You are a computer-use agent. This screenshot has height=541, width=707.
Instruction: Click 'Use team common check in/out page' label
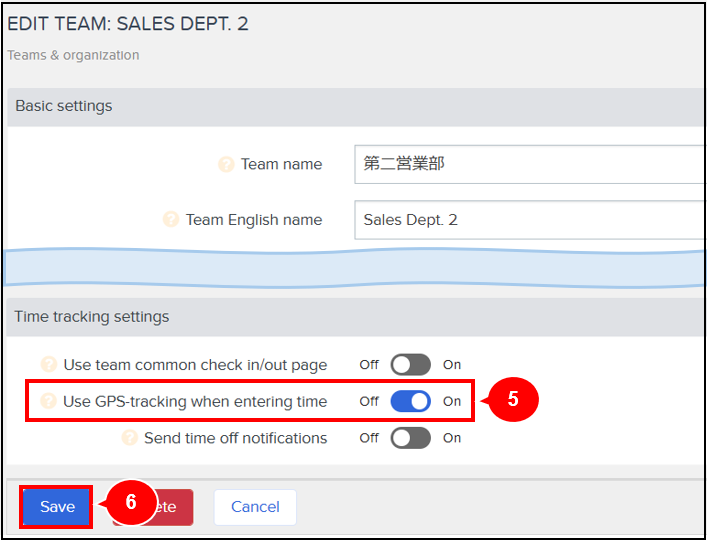(195, 365)
